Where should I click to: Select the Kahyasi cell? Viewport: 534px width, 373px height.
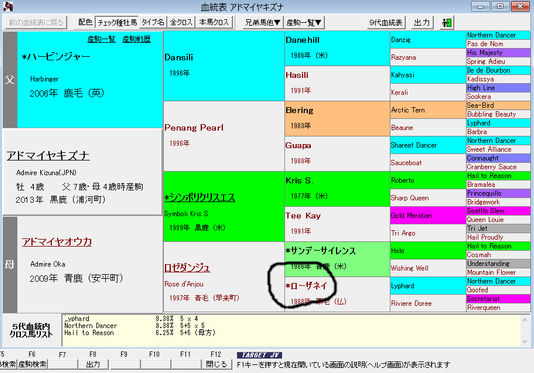pyautogui.click(x=428, y=75)
